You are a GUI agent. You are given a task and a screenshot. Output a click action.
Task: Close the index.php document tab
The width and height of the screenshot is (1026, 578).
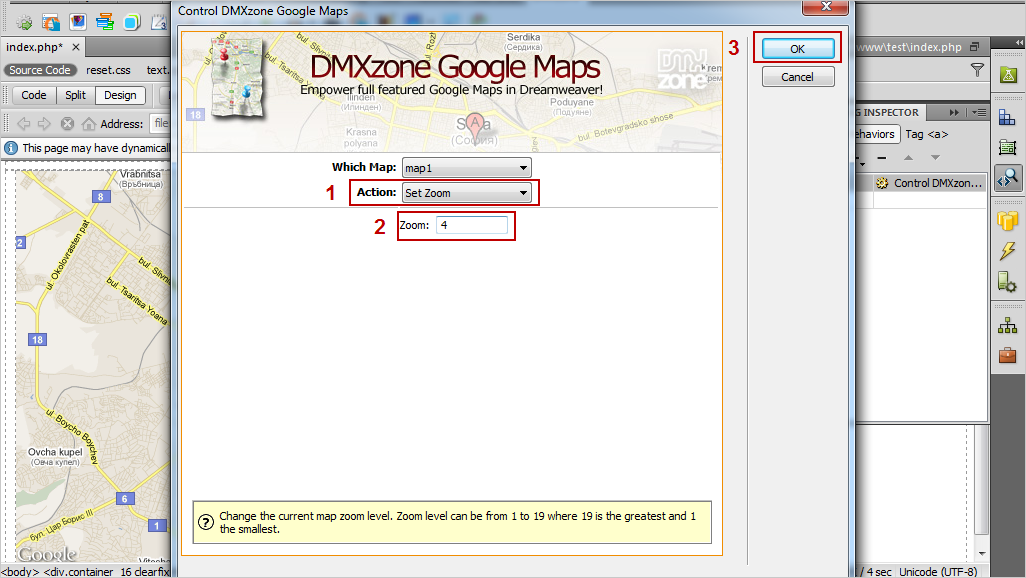[x=76, y=47]
